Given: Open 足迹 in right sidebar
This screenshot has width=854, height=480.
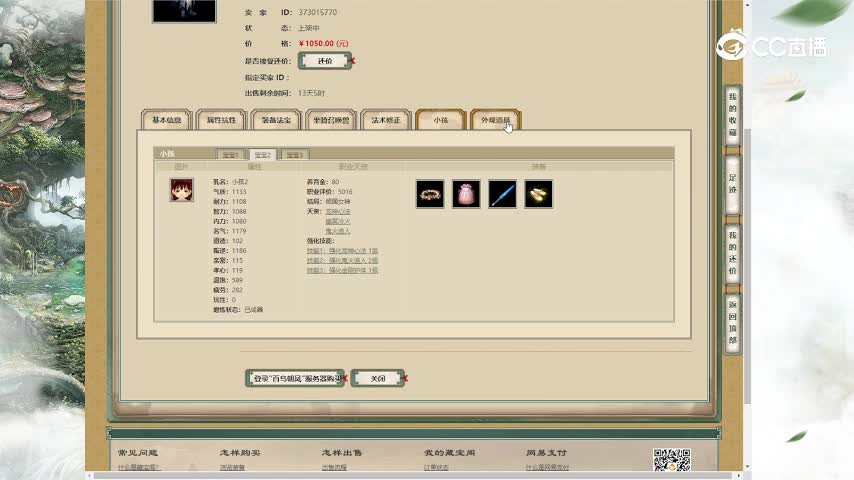Looking at the screenshot, I should pyautogui.click(x=733, y=184).
